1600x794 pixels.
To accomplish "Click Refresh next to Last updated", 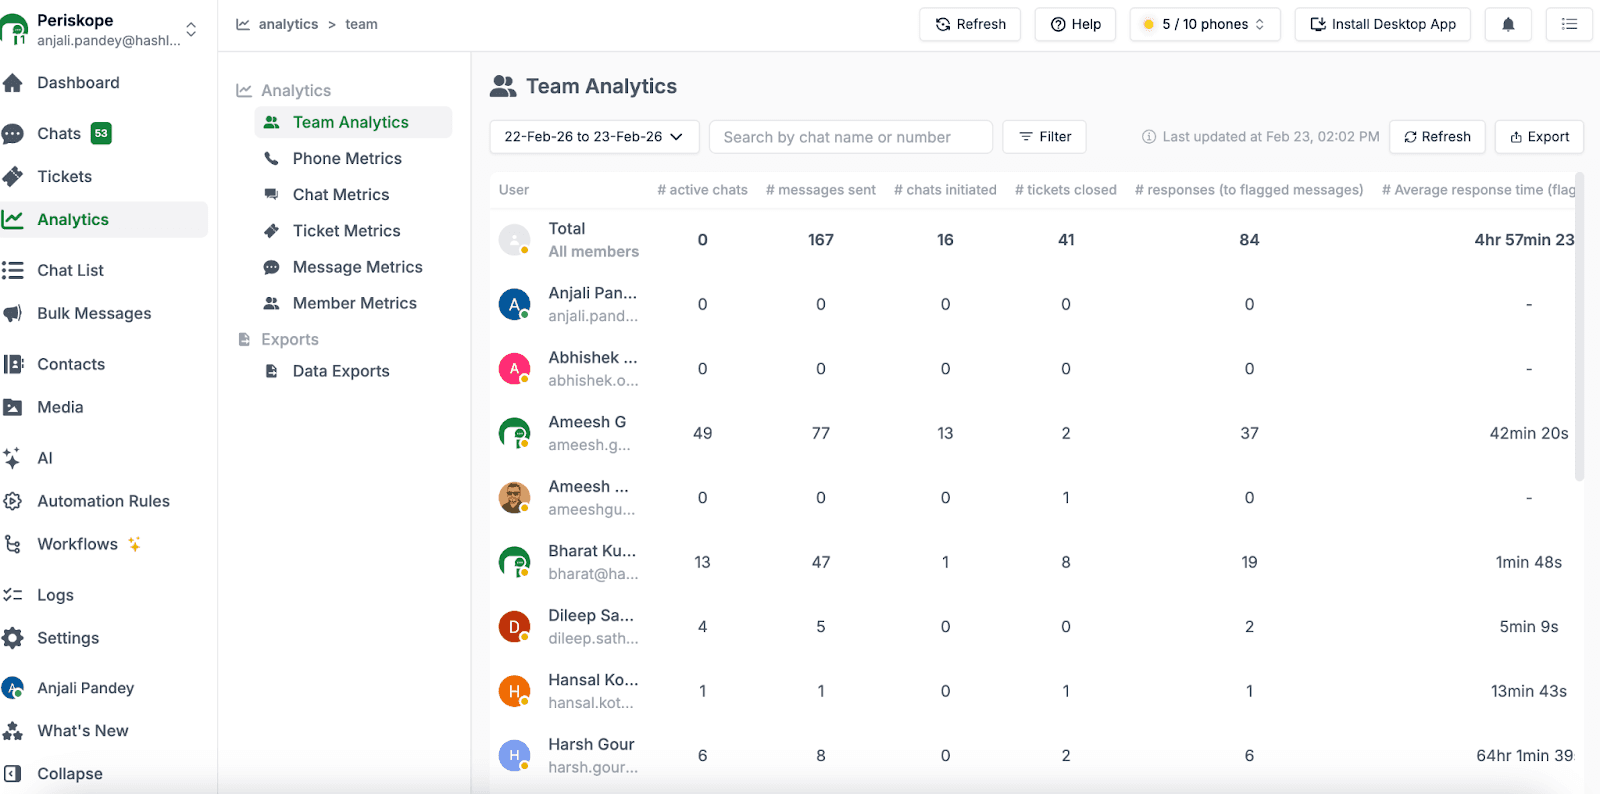I will (1437, 137).
